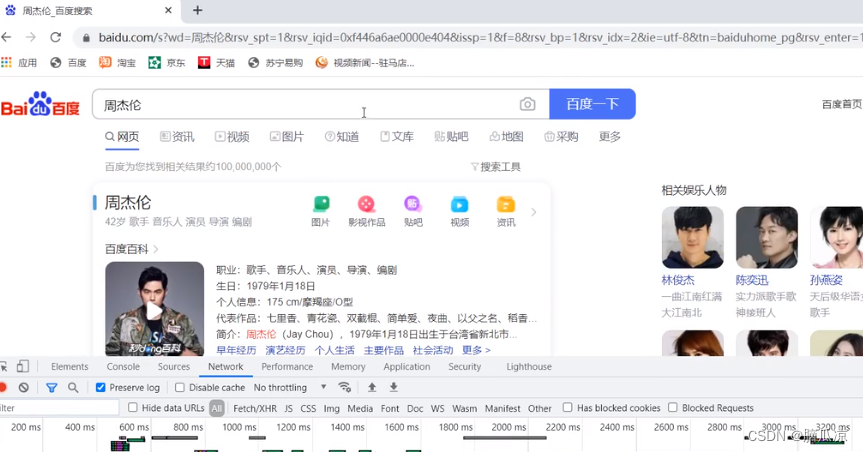Open the 视频 card icon
Screen dimensions: 863x452
point(460,211)
